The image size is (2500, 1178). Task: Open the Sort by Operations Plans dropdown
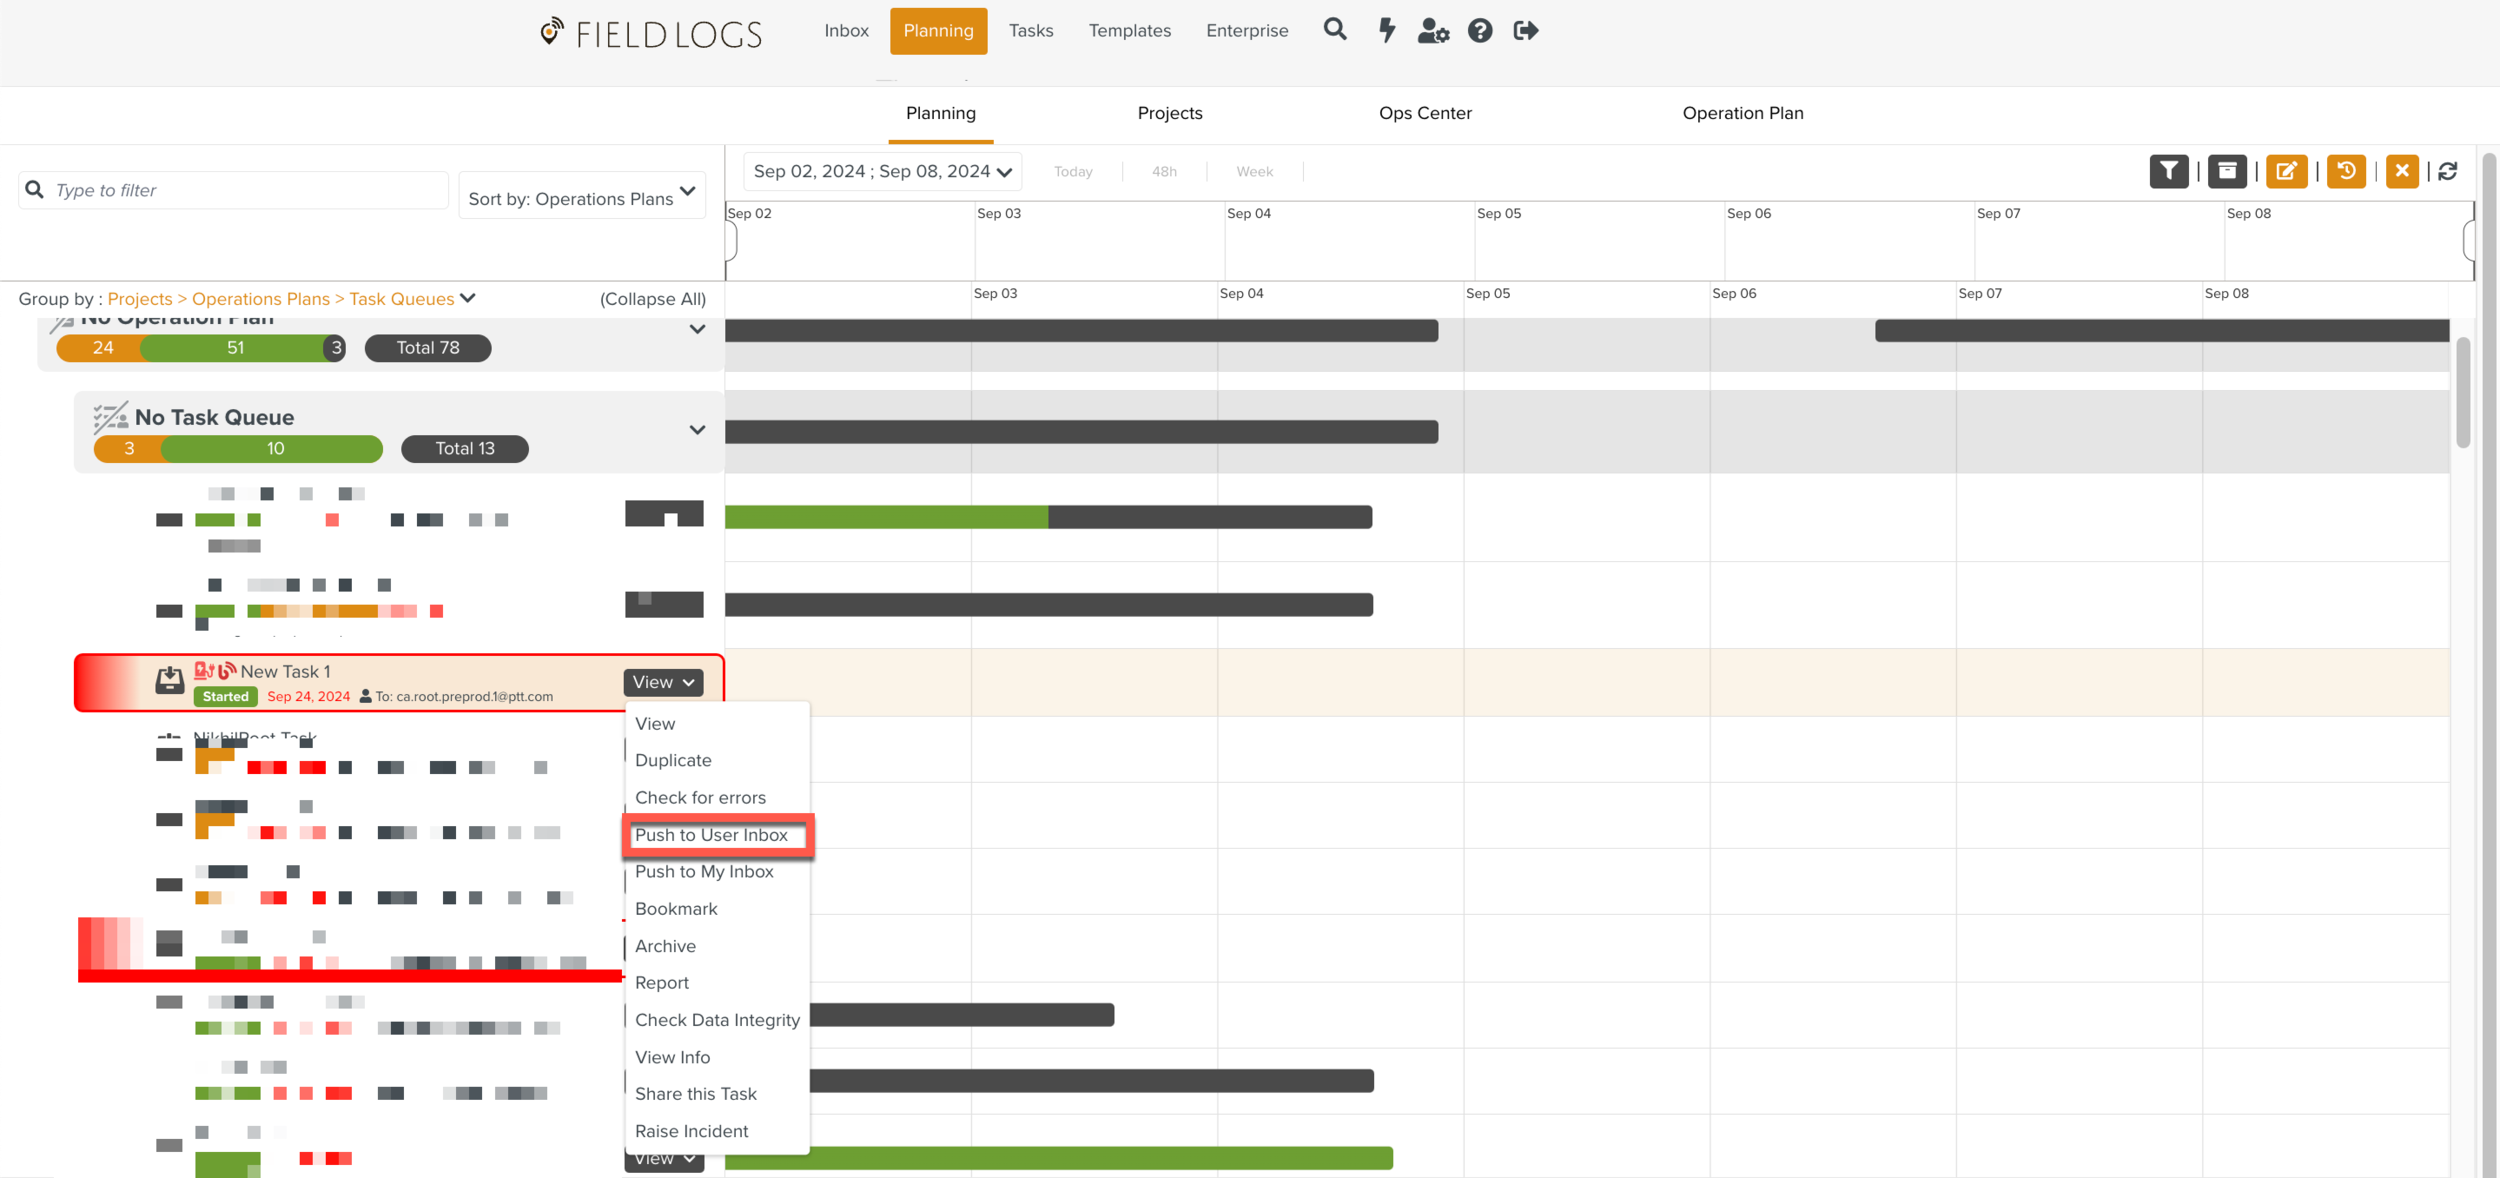[x=582, y=197]
